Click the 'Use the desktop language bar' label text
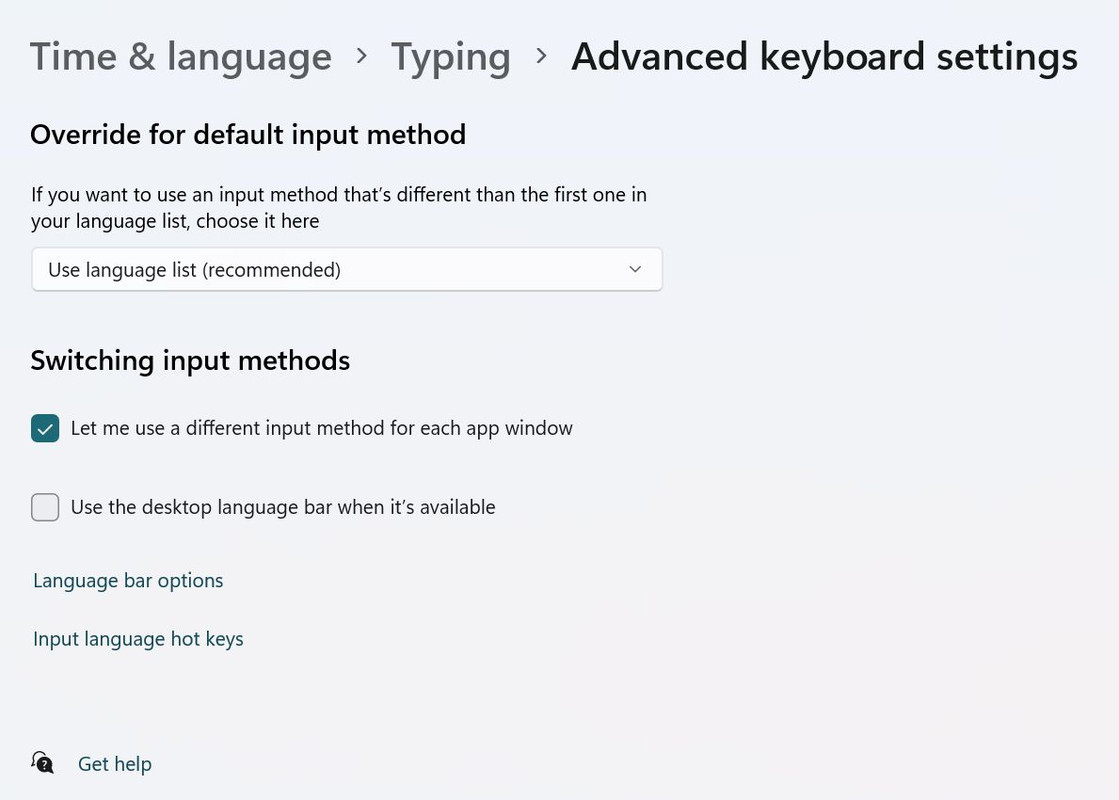This screenshot has width=1119, height=800. (x=283, y=507)
